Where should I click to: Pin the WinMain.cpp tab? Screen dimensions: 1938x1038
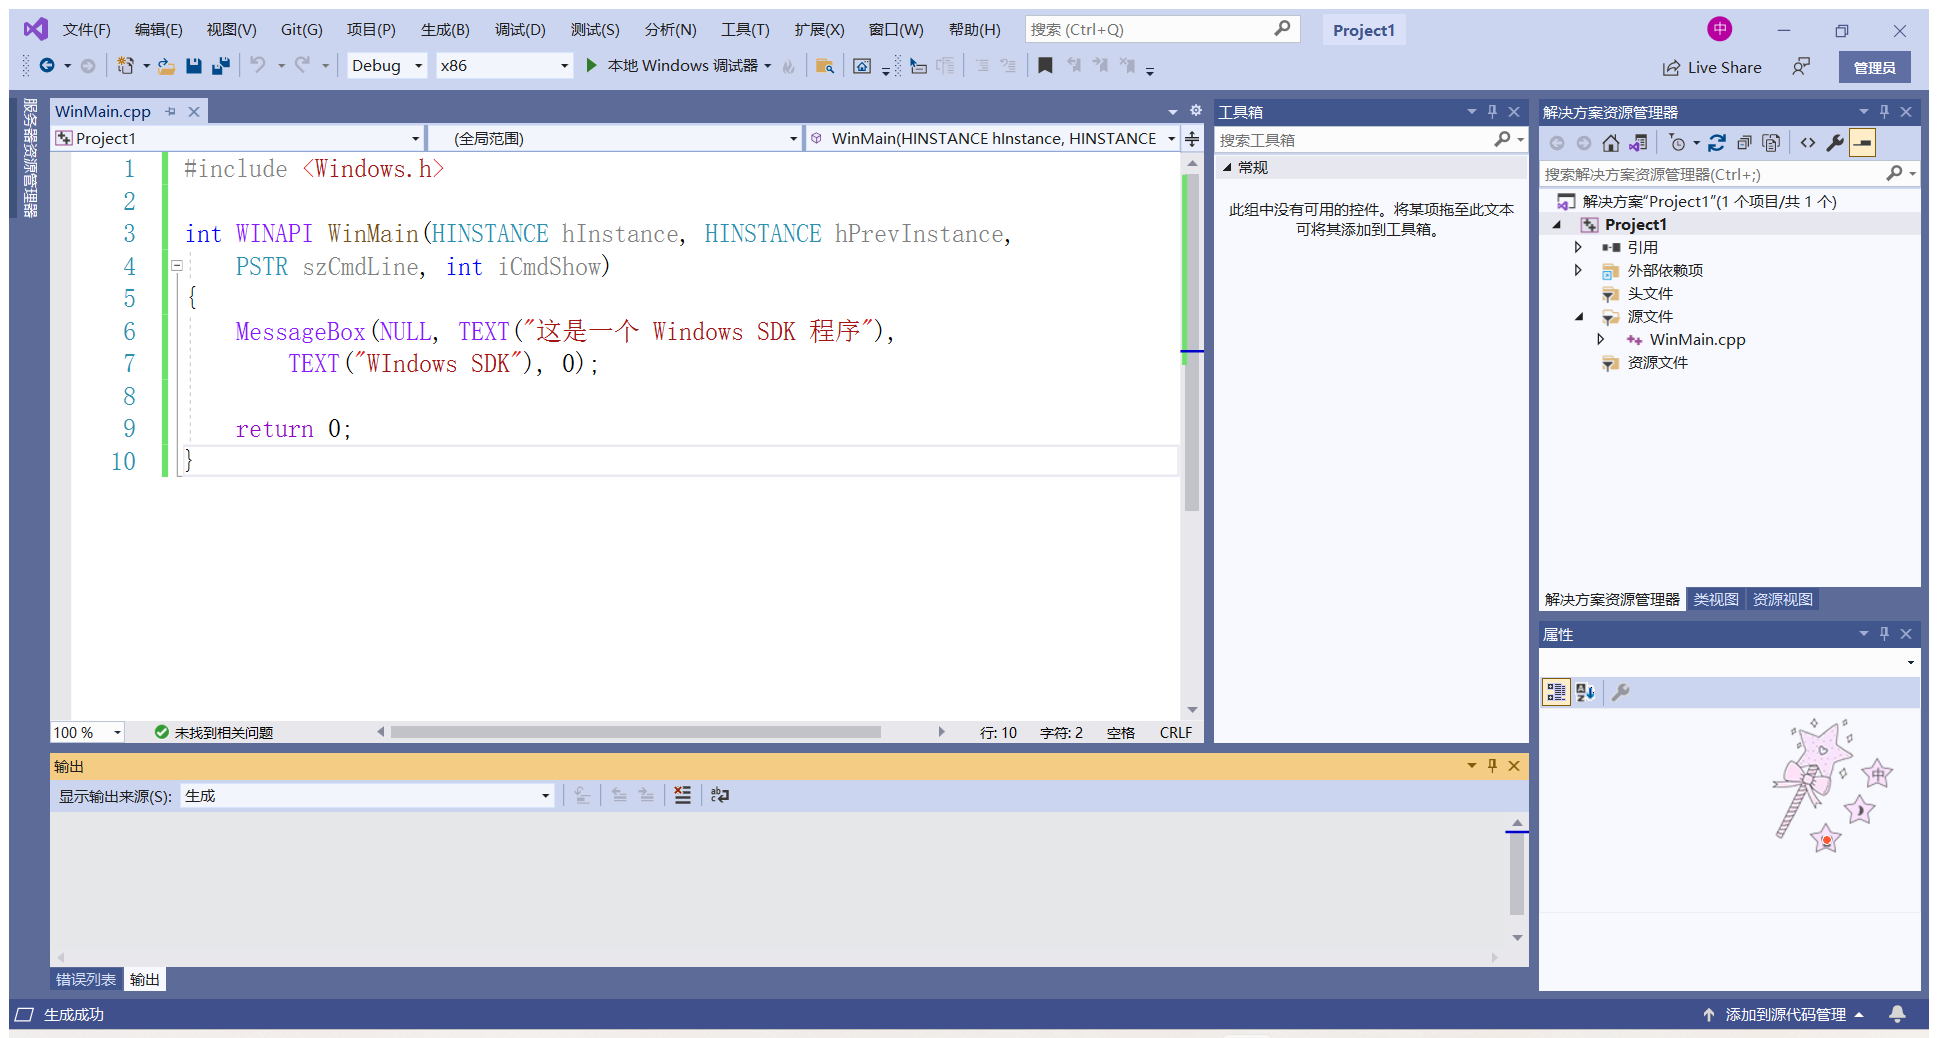click(171, 112)
